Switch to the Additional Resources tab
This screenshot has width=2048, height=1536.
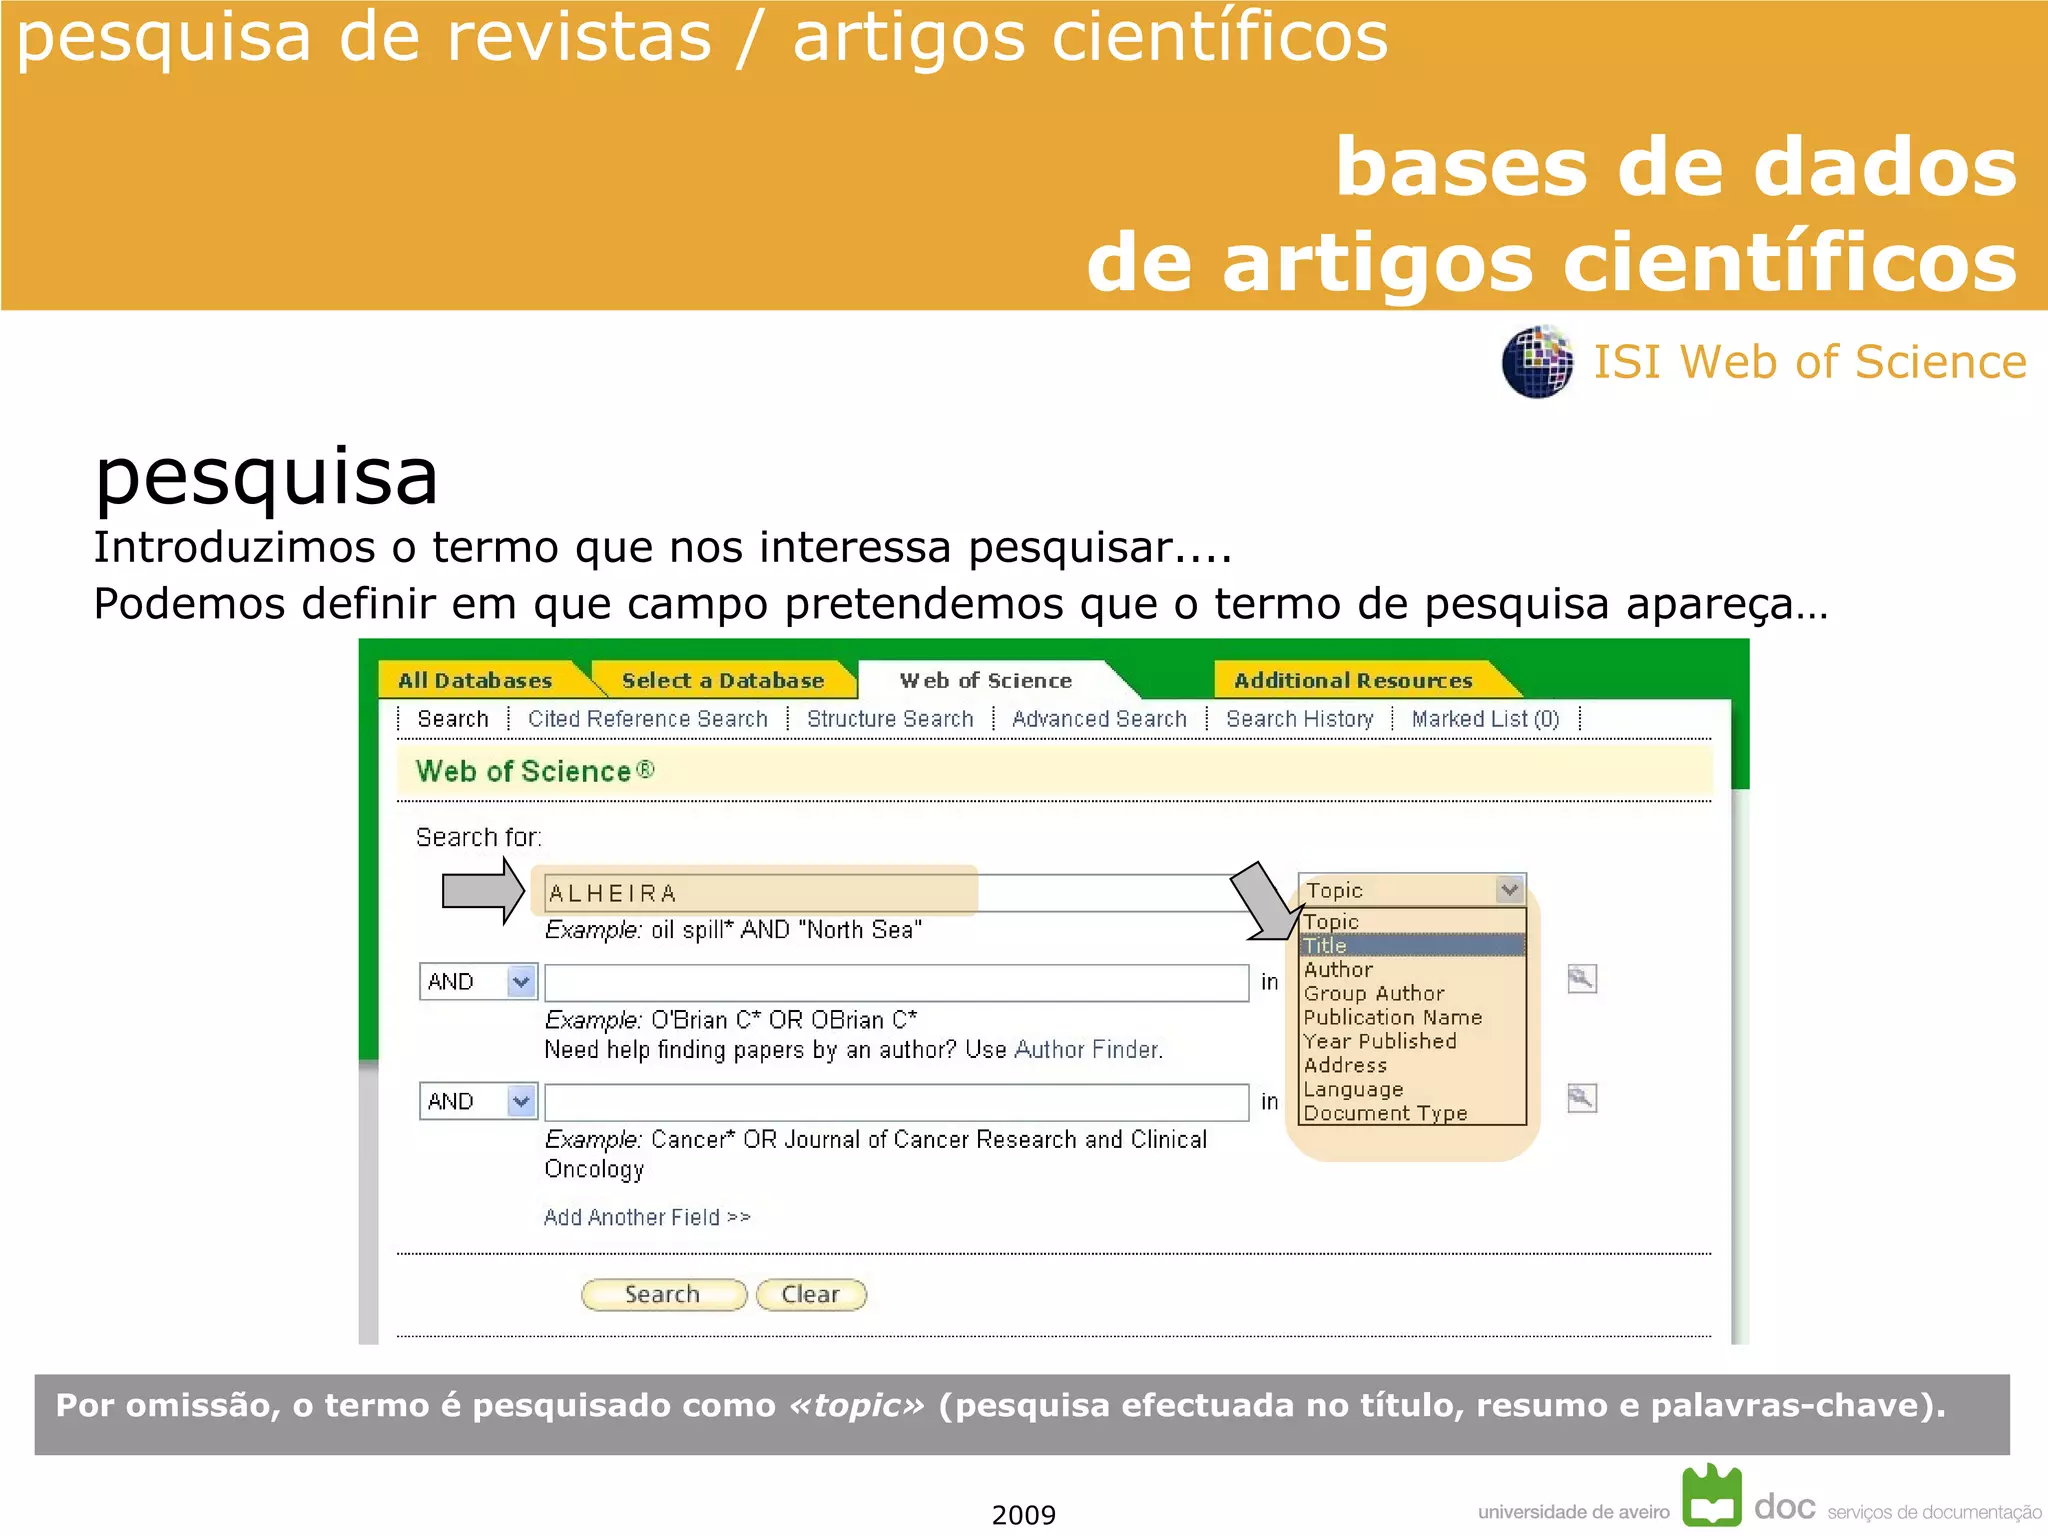(1353, 680)
